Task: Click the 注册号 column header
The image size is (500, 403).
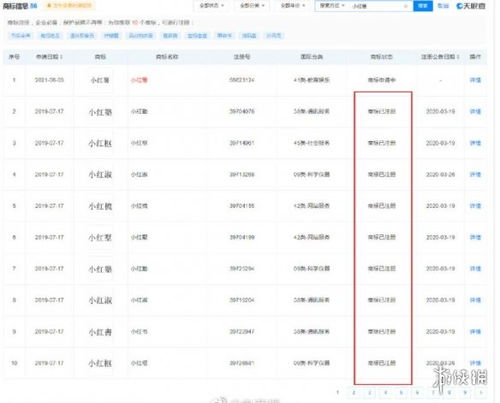Action: (242, 57)
